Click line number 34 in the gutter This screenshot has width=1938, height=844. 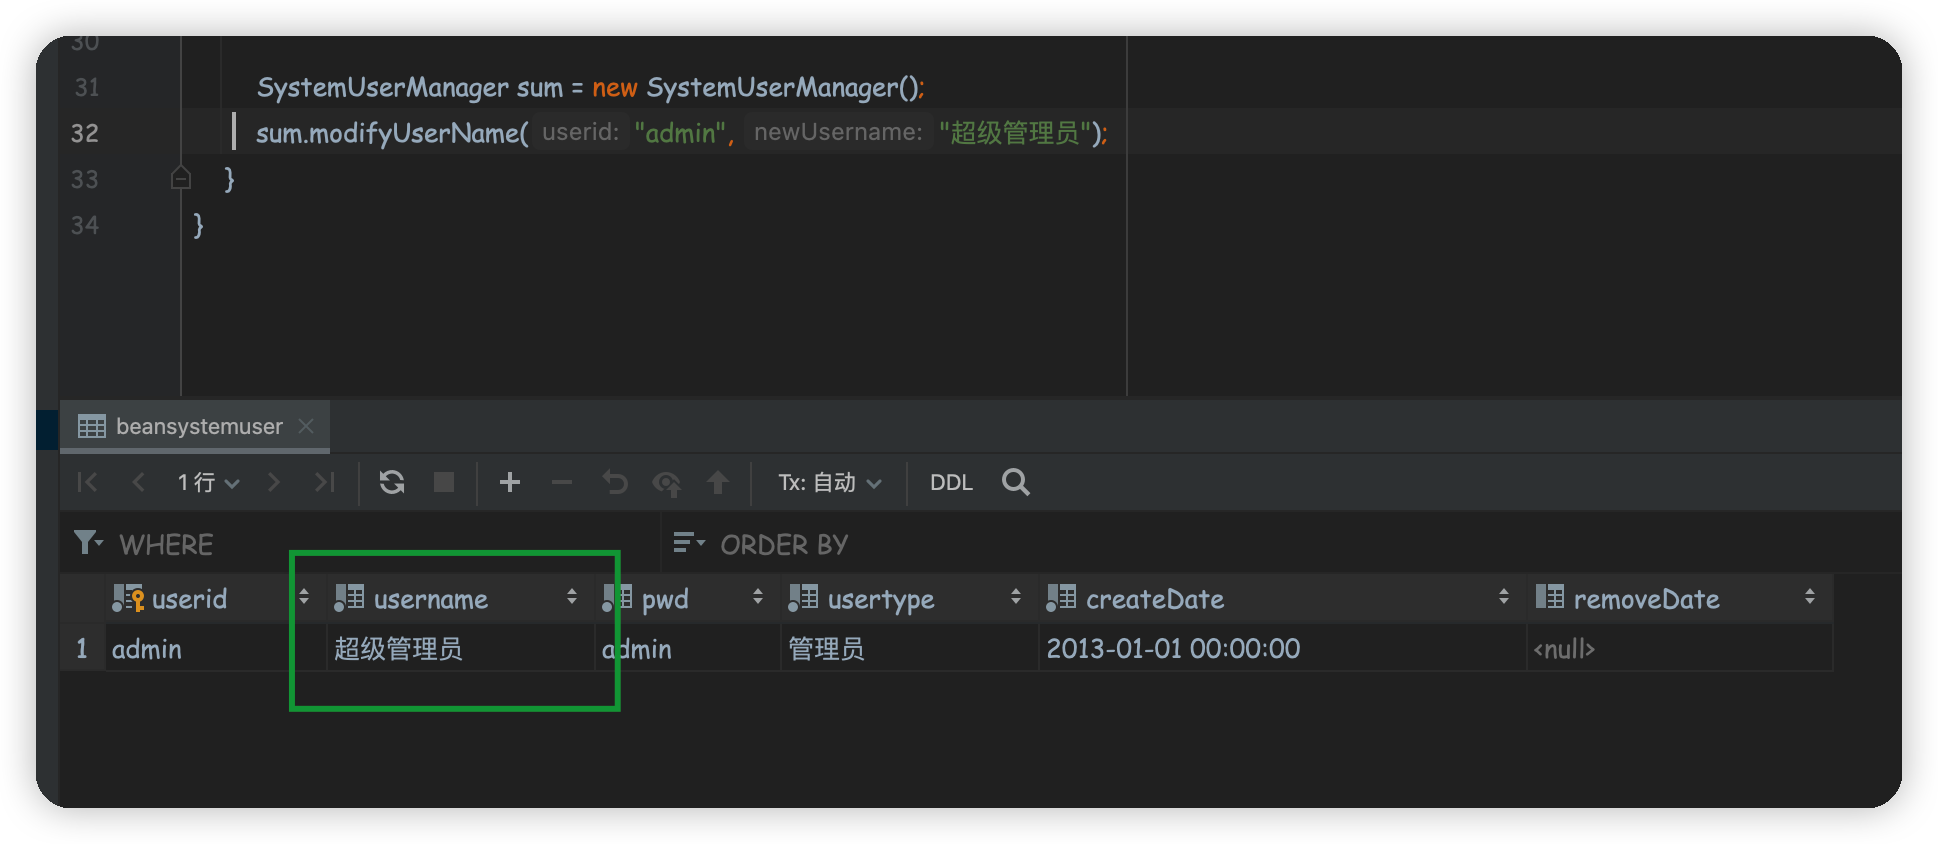[x=85, y=225]
